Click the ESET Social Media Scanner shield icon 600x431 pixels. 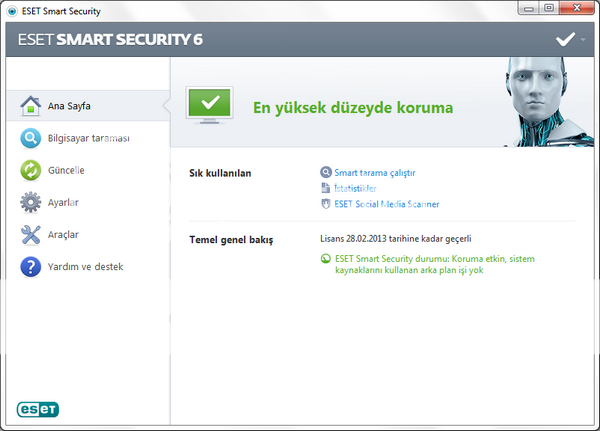coord(325,204)
